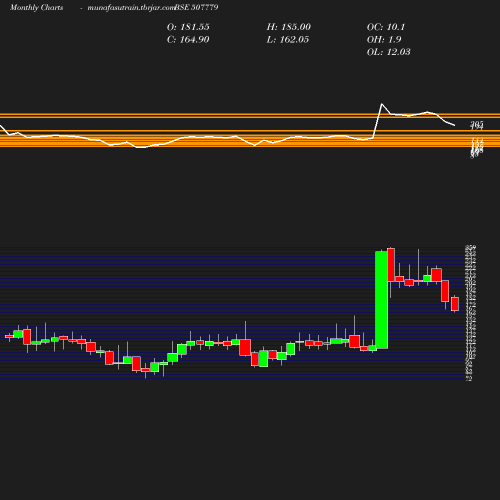
Task: Click the tall green breakout candlestick
Action: pyautogui.click(x=382, y=300)
